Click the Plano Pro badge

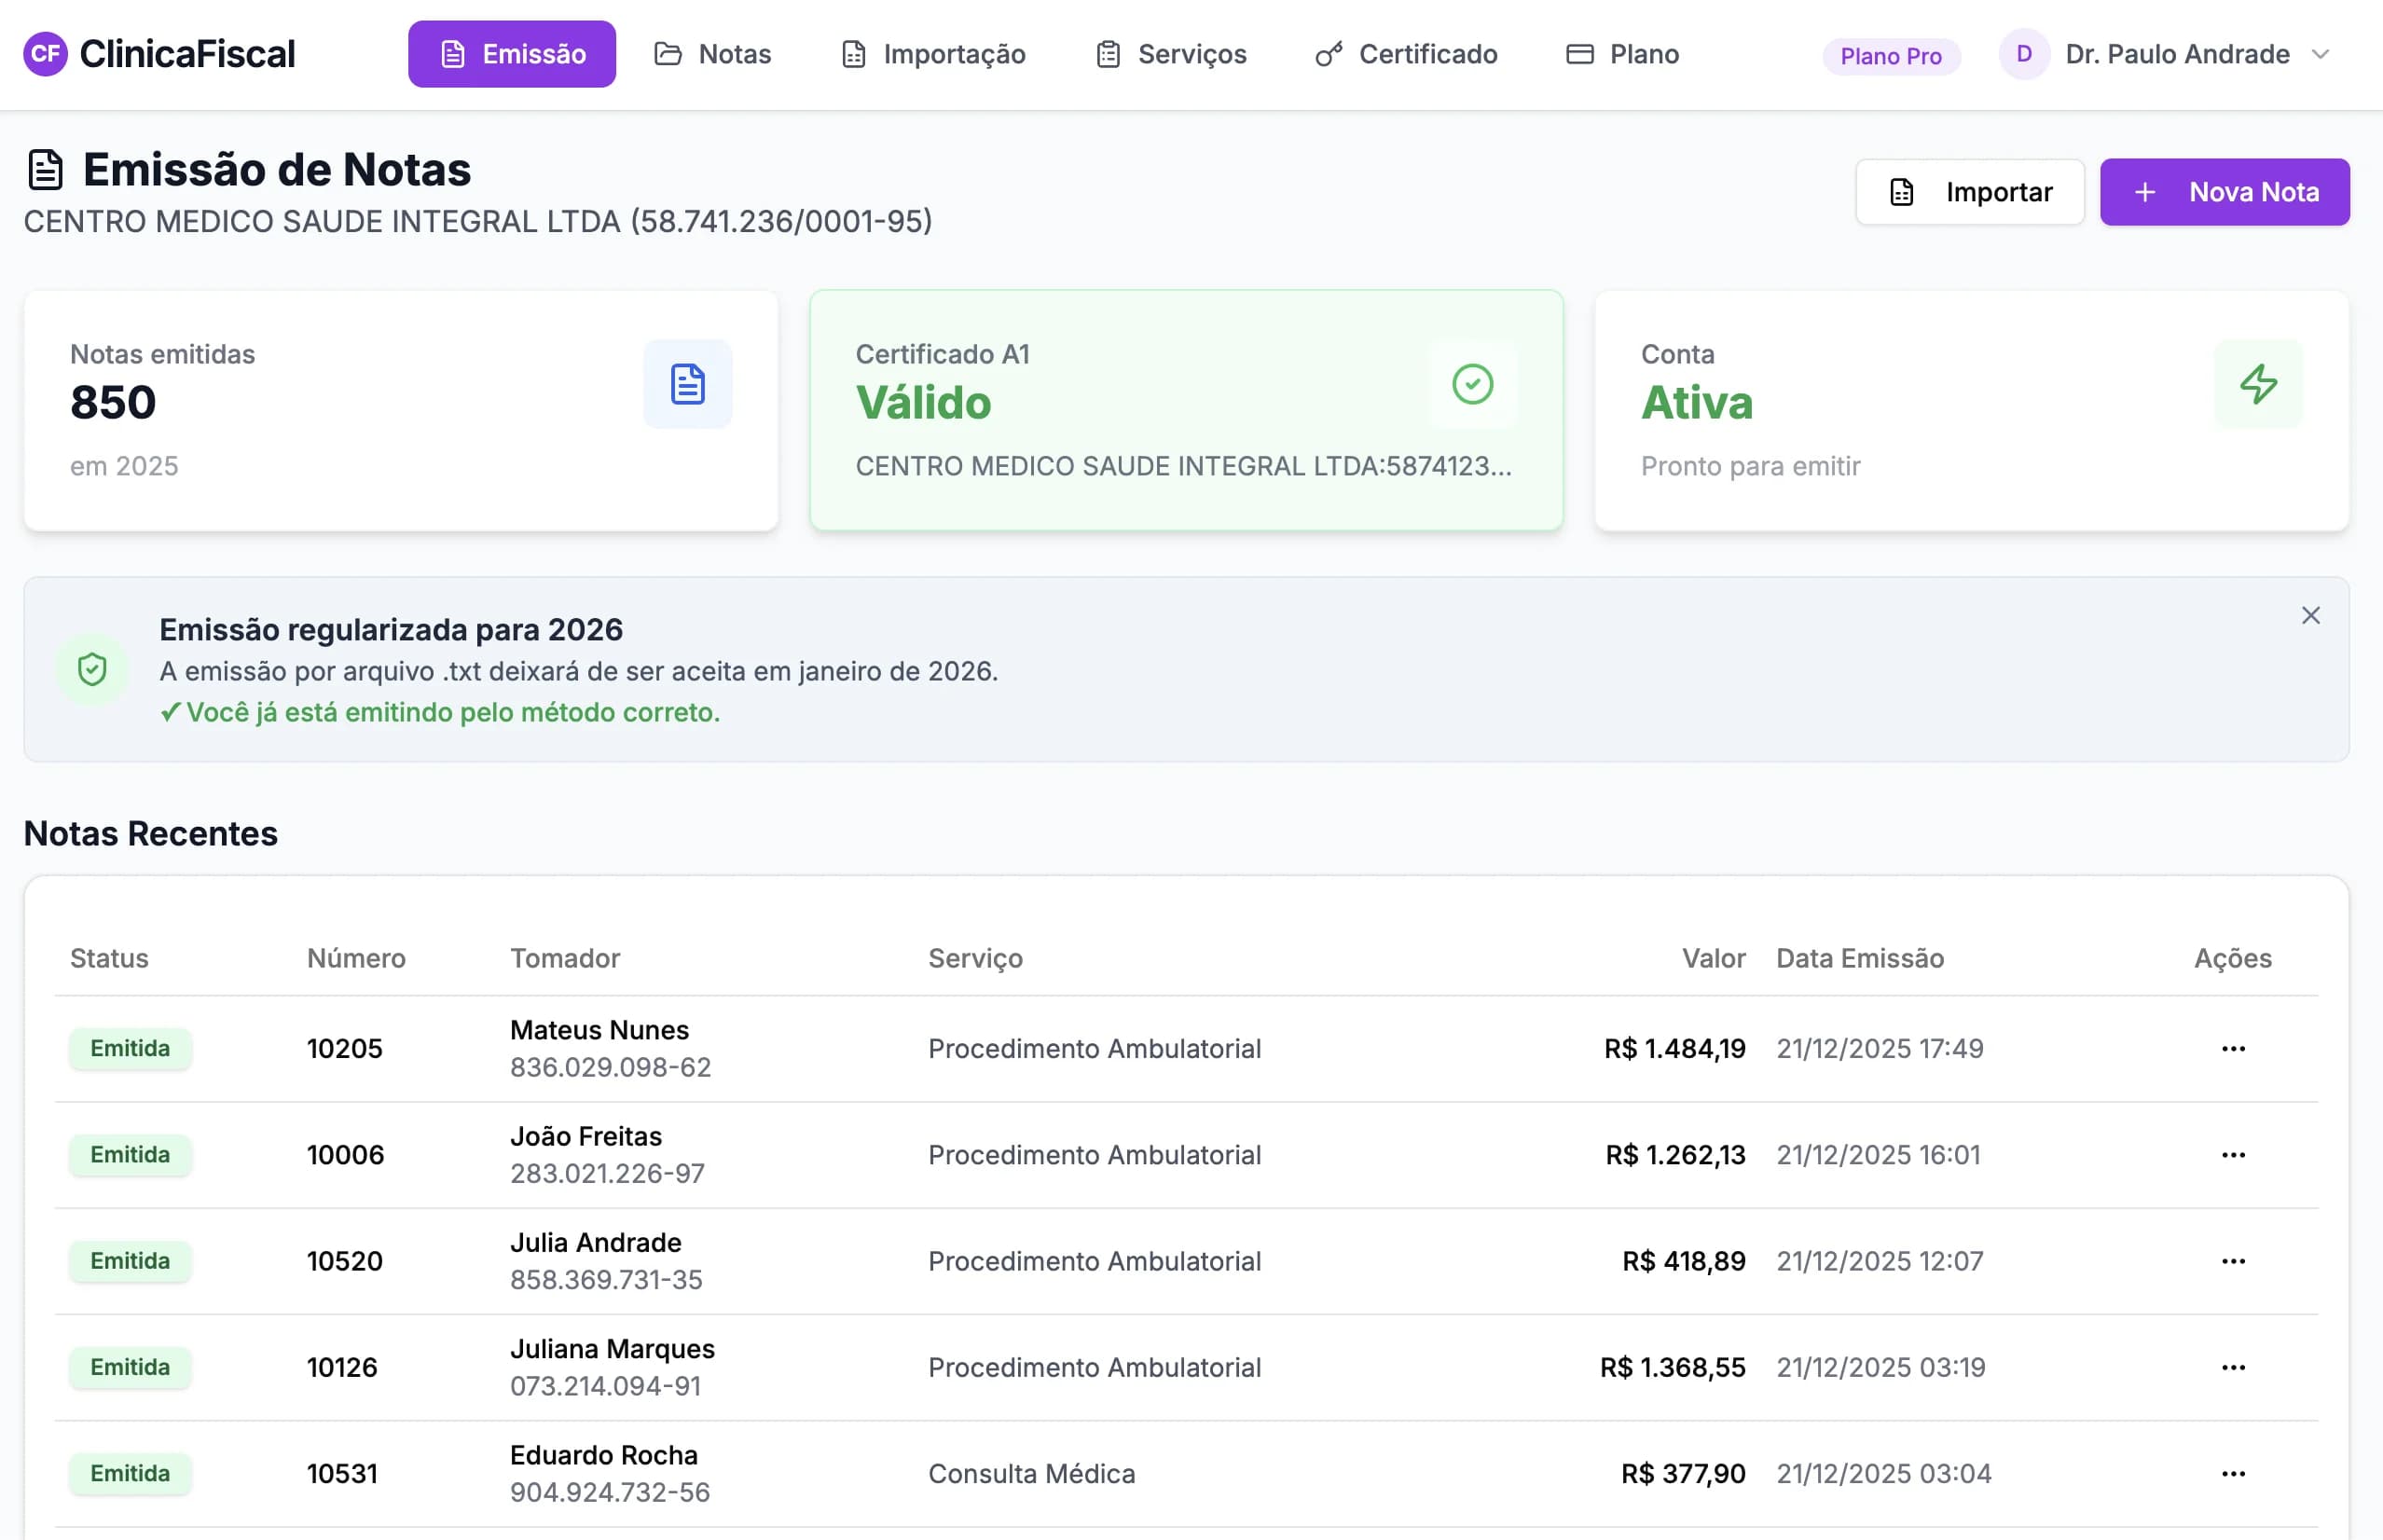(x=1889, y=56)
